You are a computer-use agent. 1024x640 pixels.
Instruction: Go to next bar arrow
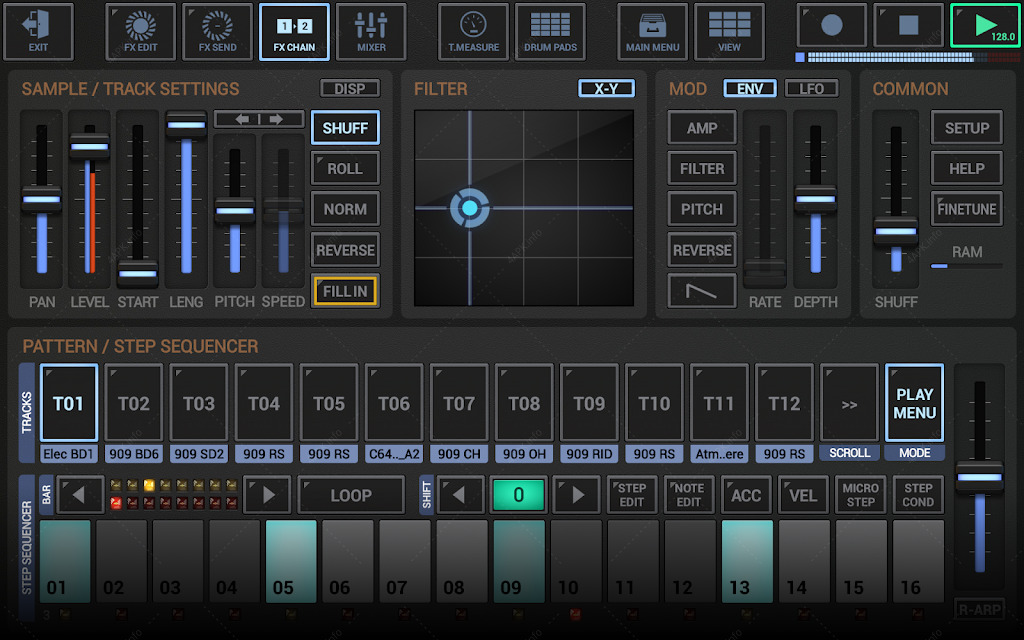click(x=267, y=495)
